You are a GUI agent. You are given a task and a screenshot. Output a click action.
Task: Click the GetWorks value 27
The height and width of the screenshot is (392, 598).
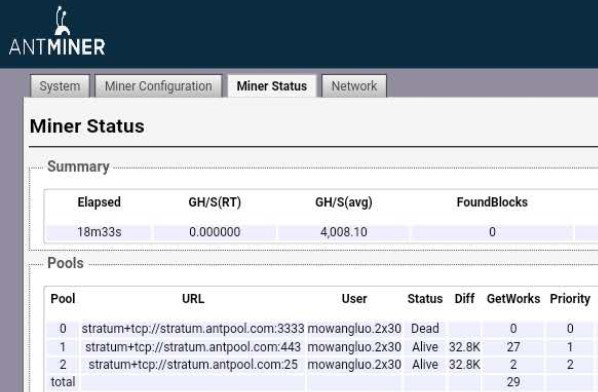pos(513,347)
